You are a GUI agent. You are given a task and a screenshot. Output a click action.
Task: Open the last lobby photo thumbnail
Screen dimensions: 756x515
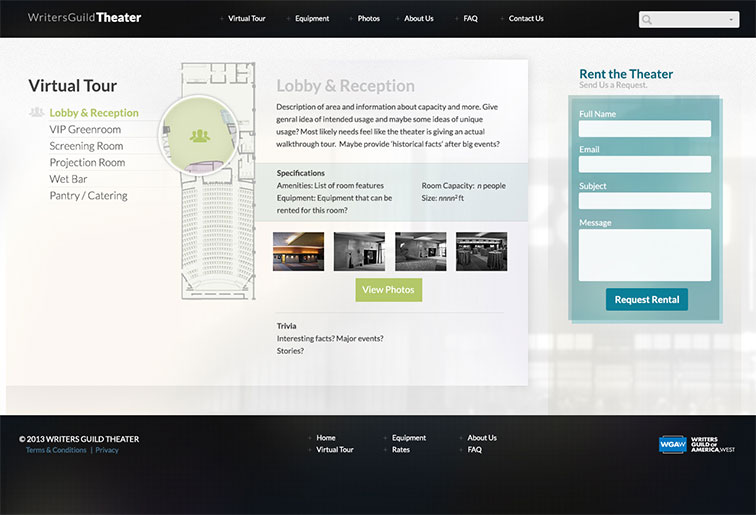481,252
